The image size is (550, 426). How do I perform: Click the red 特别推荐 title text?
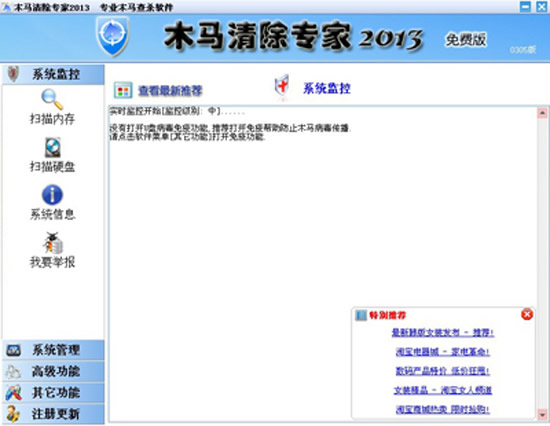[388, 315]
